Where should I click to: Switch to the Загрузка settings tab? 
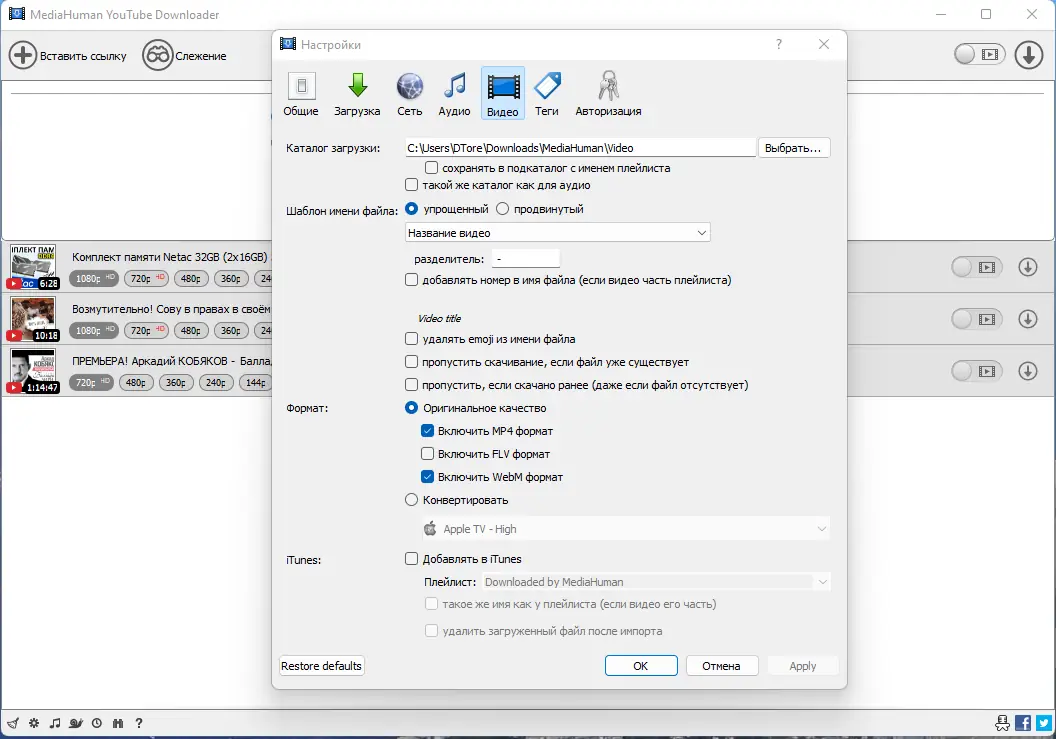357,94
